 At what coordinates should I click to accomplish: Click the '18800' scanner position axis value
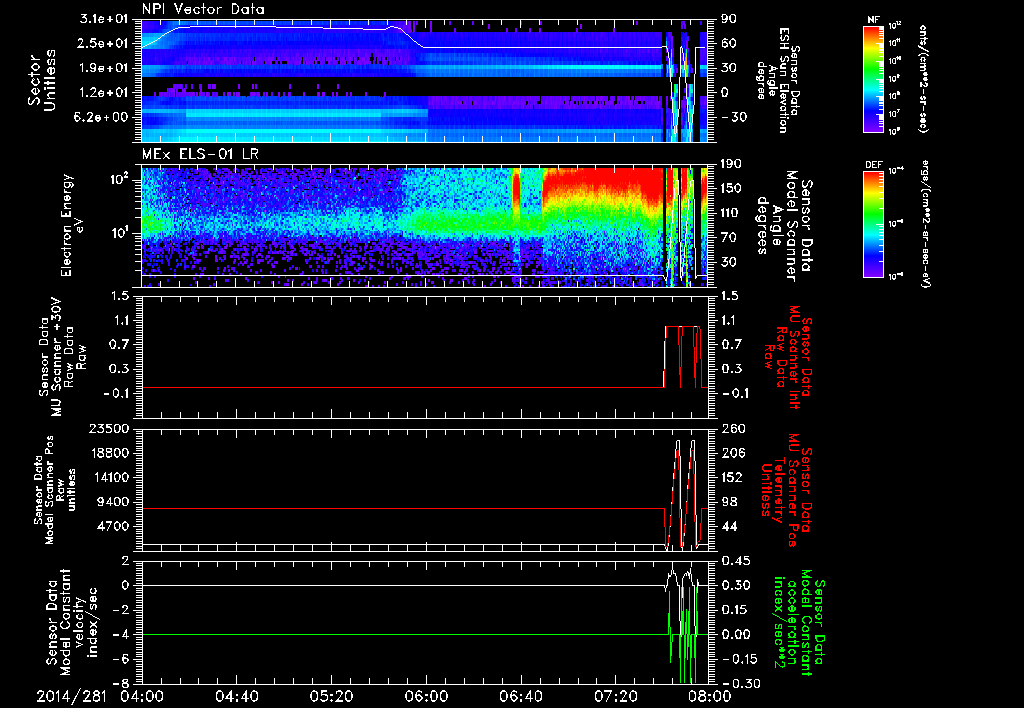(x=109, y=453)
